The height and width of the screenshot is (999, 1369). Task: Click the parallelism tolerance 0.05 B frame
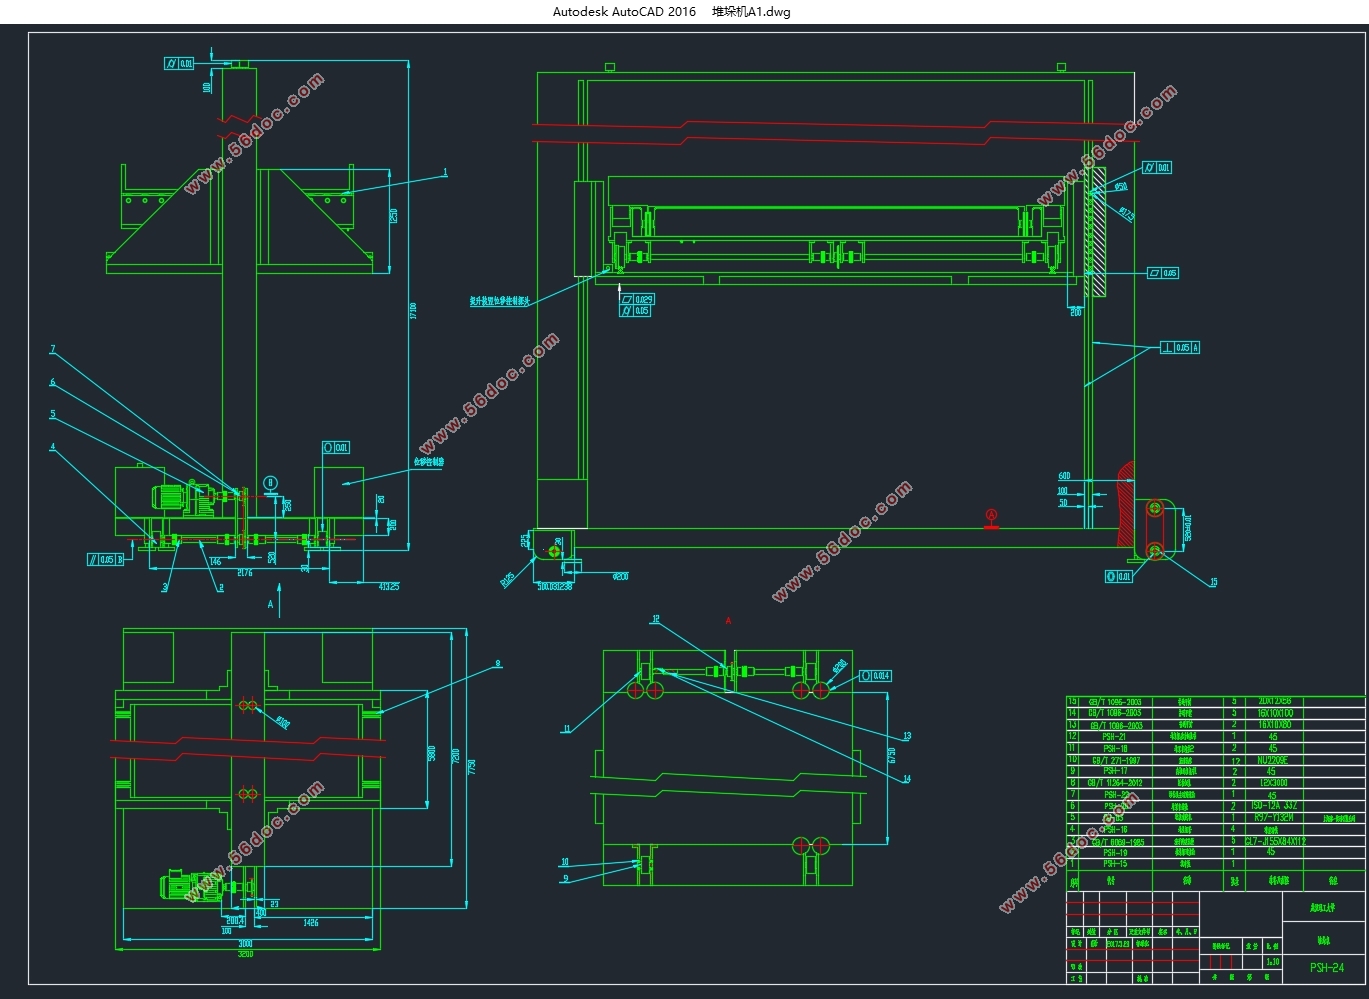pyautogui.click(x=106, y=560)
